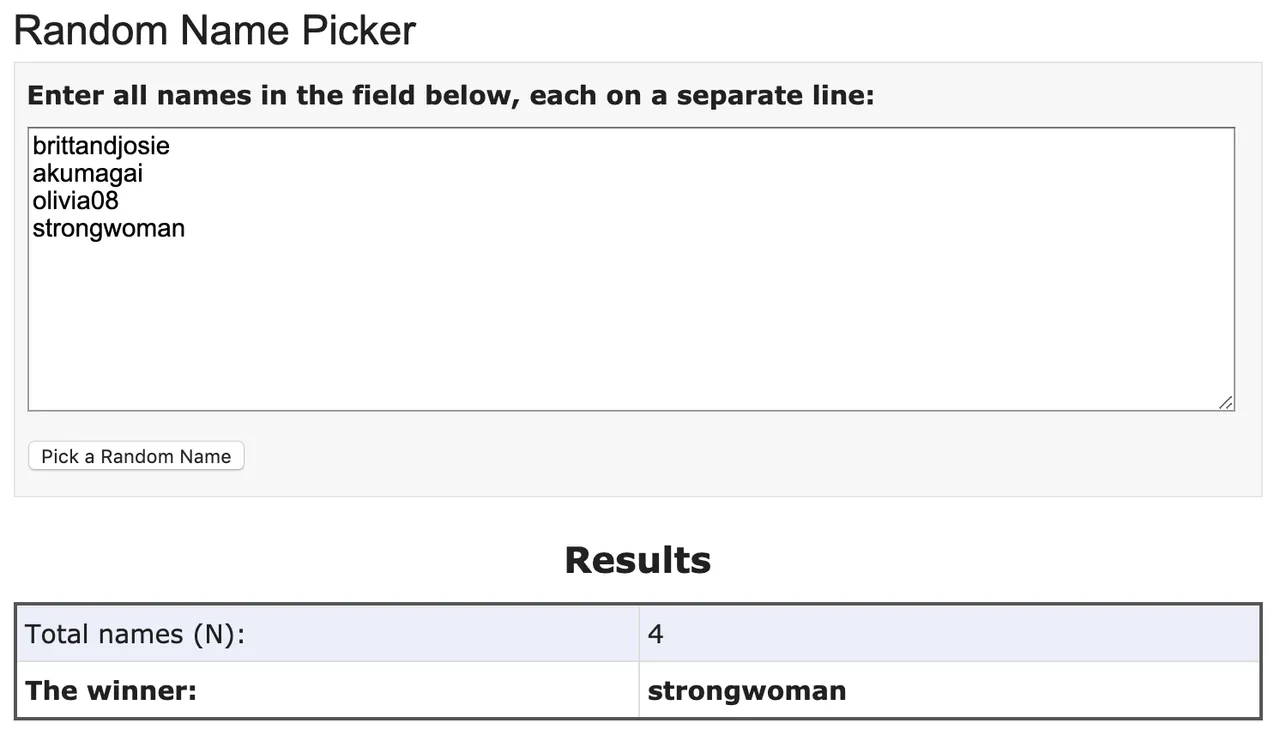This screenshot has width=1280, height=734.
Task: Click the total count value 4
Action: pos(656,634)
